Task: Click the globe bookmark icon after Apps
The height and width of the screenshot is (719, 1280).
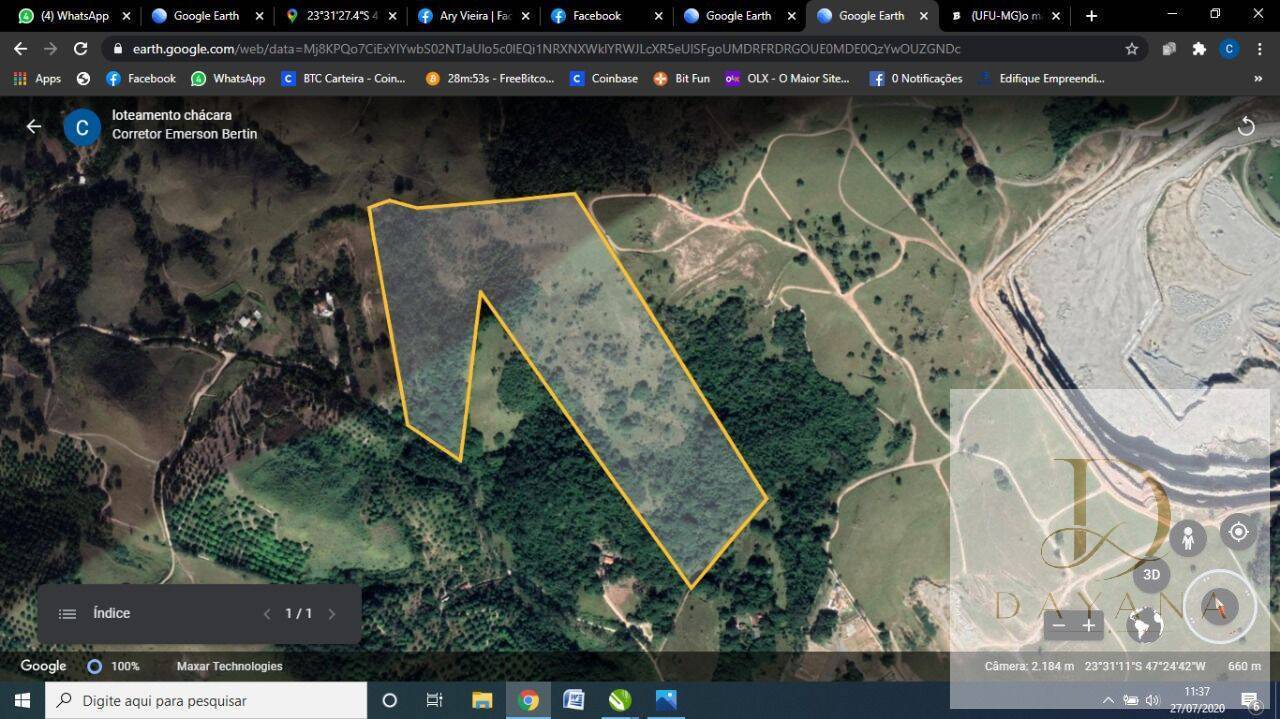Action: pyautogui.click(x=83, y=78)
